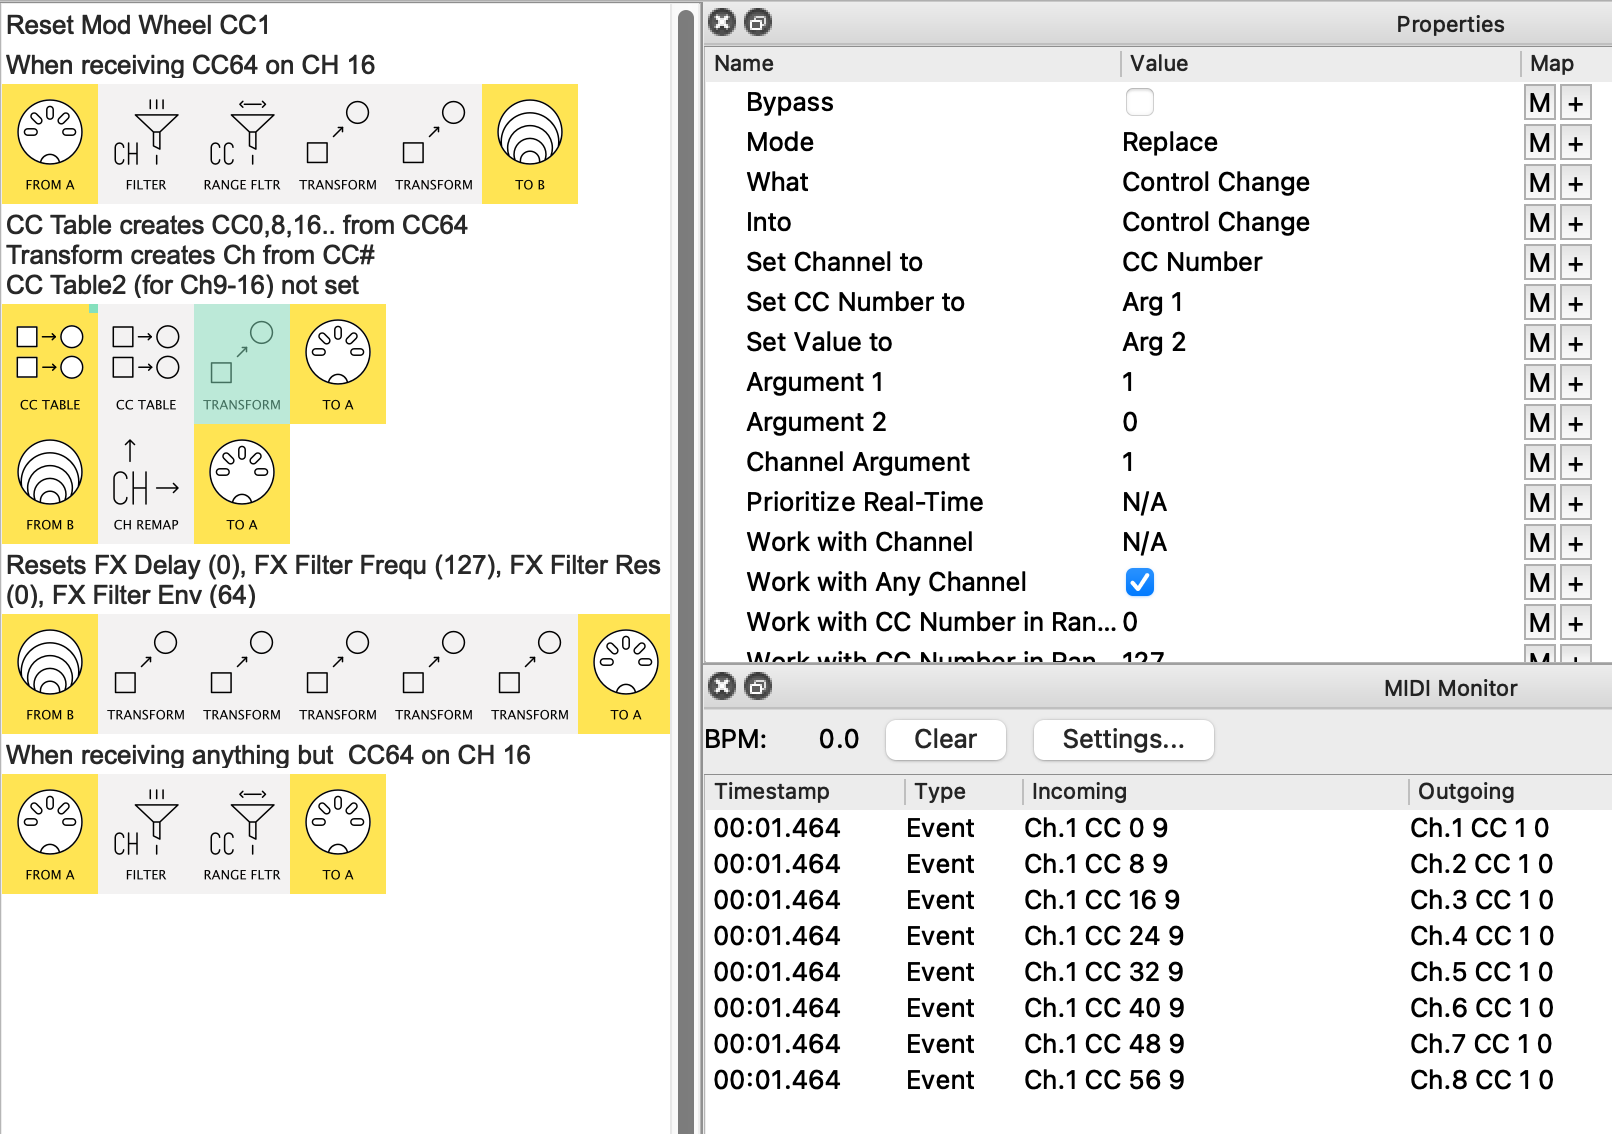Uncheck Work with Any Channel
Image resolution: width=1612 pixels, height=1134 pixels.
(1139, 582)
